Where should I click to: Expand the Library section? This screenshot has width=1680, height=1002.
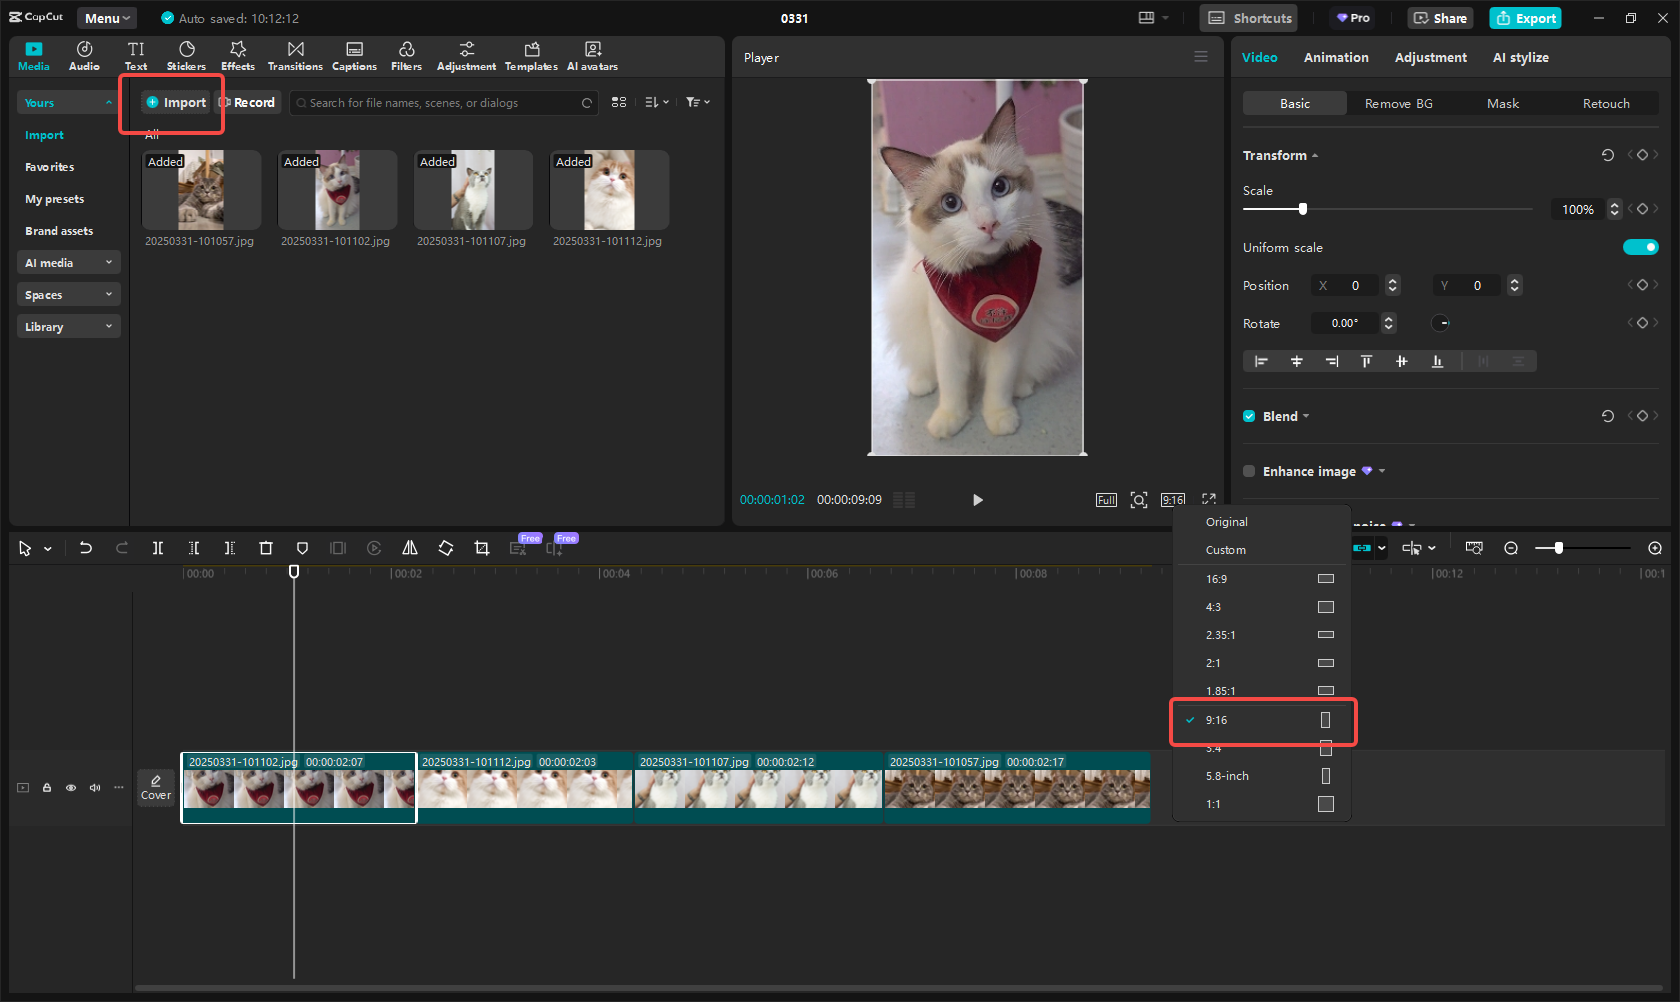(x=68, y=327)
